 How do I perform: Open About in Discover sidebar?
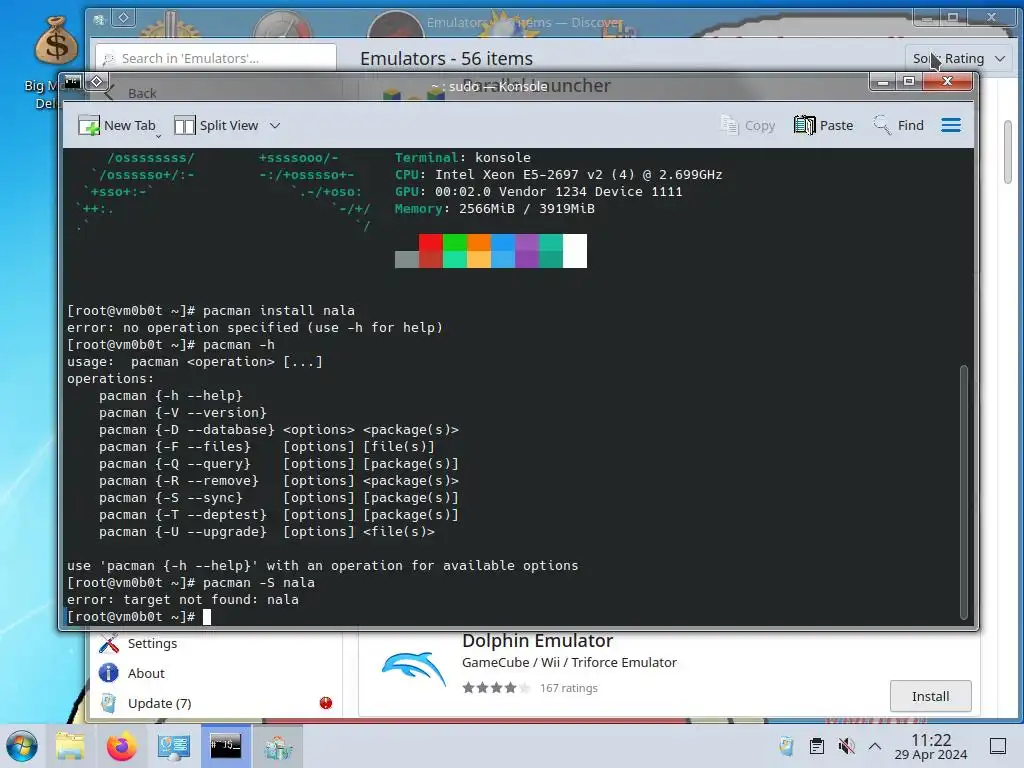click(x=146, y=673)
